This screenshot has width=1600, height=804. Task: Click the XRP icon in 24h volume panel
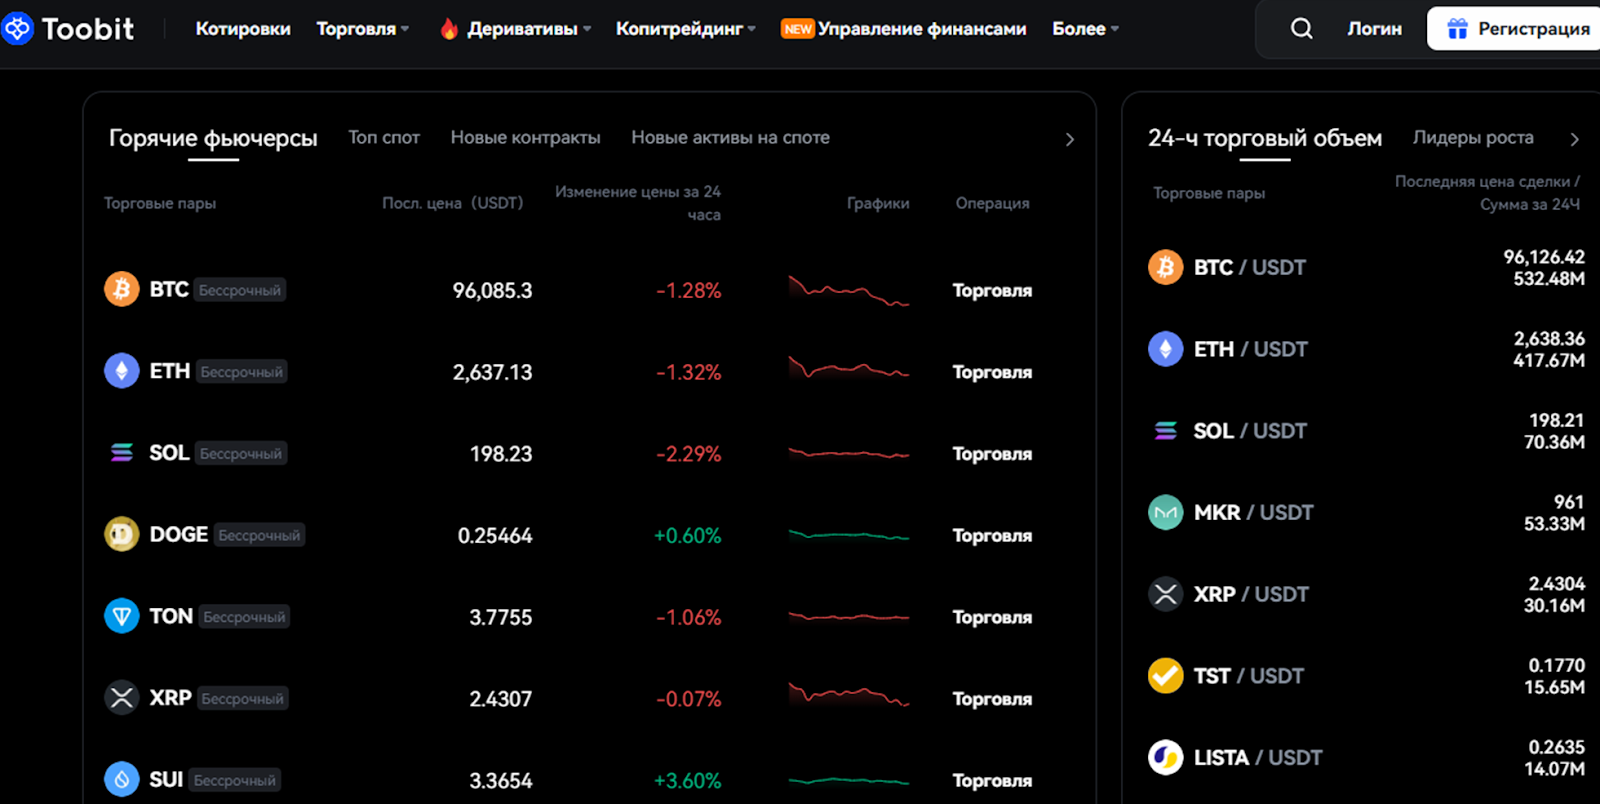coord(1165,594)
